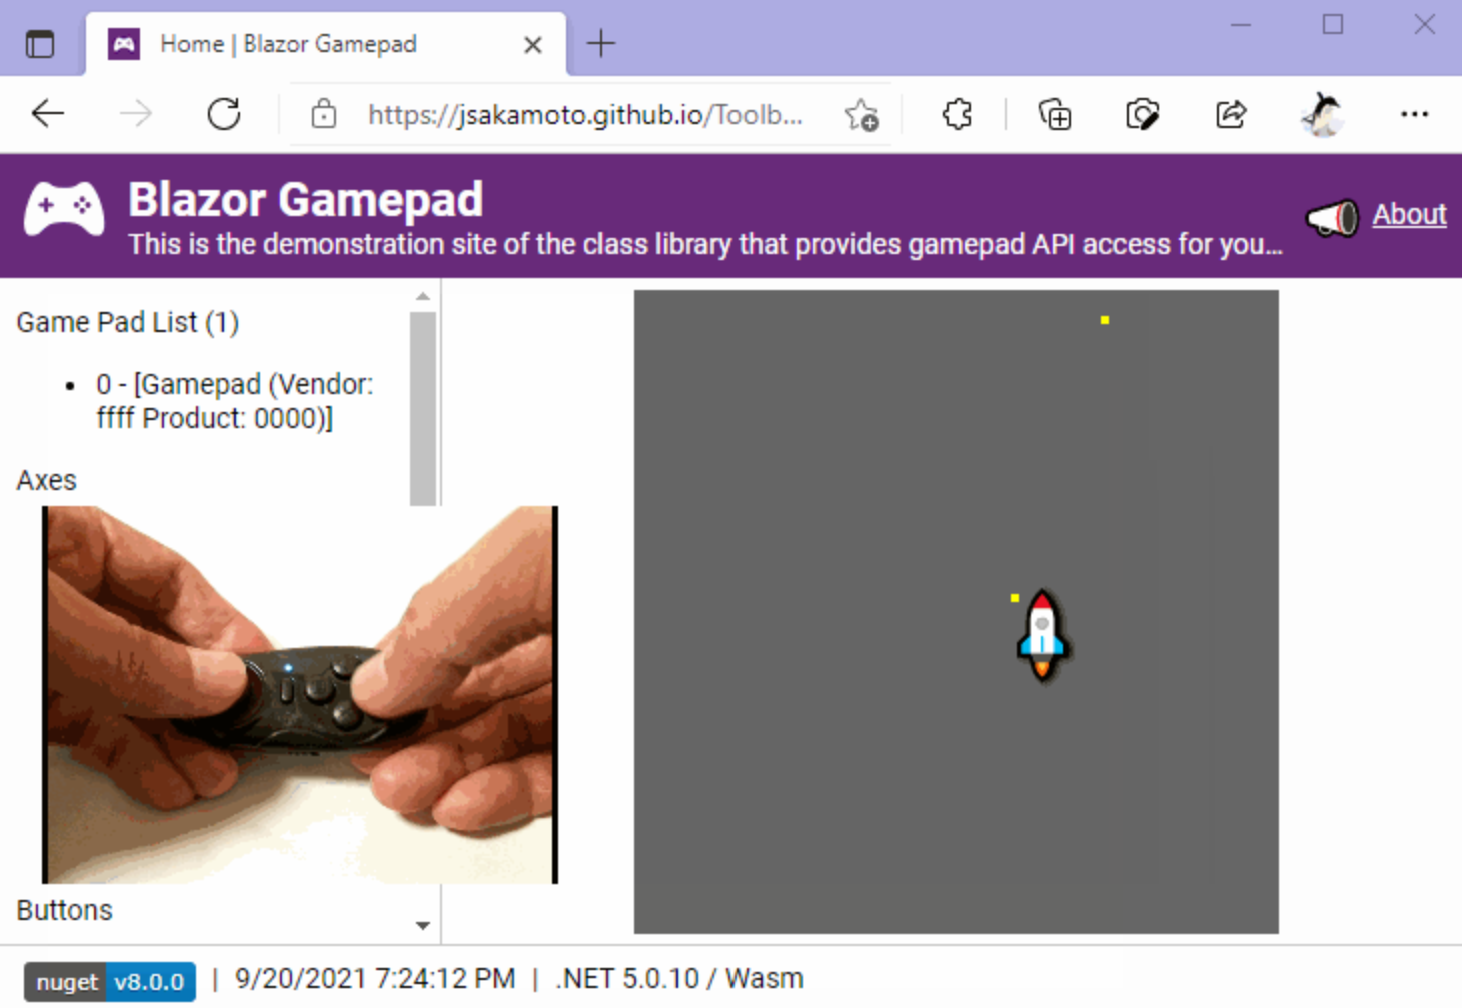Click the rocket in the game canvas
1462x1008 pixels.
(x=1042, y=635)
